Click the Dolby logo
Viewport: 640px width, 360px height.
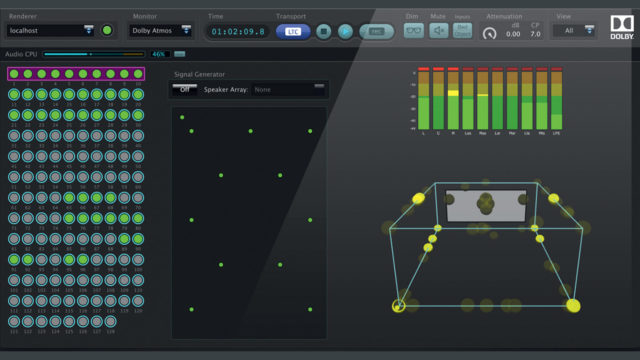coord(622,27)
